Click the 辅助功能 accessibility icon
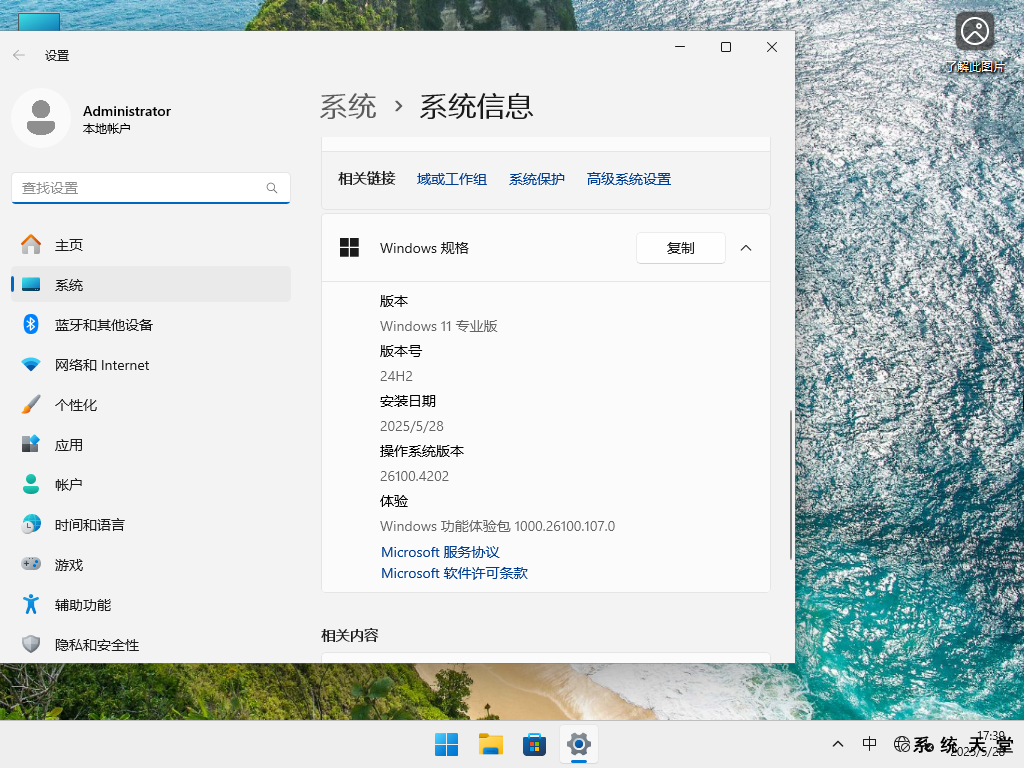The height and width of the screenshot is (768, 1024). (31, 604)
